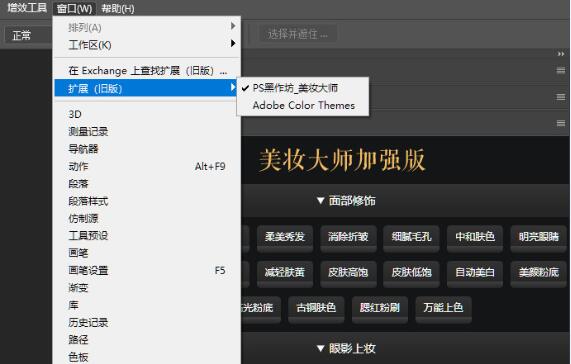The height and width of the screenshot is (364, 571).
Task: Click the 减轻肤黄 button
Action: [285, 273]
